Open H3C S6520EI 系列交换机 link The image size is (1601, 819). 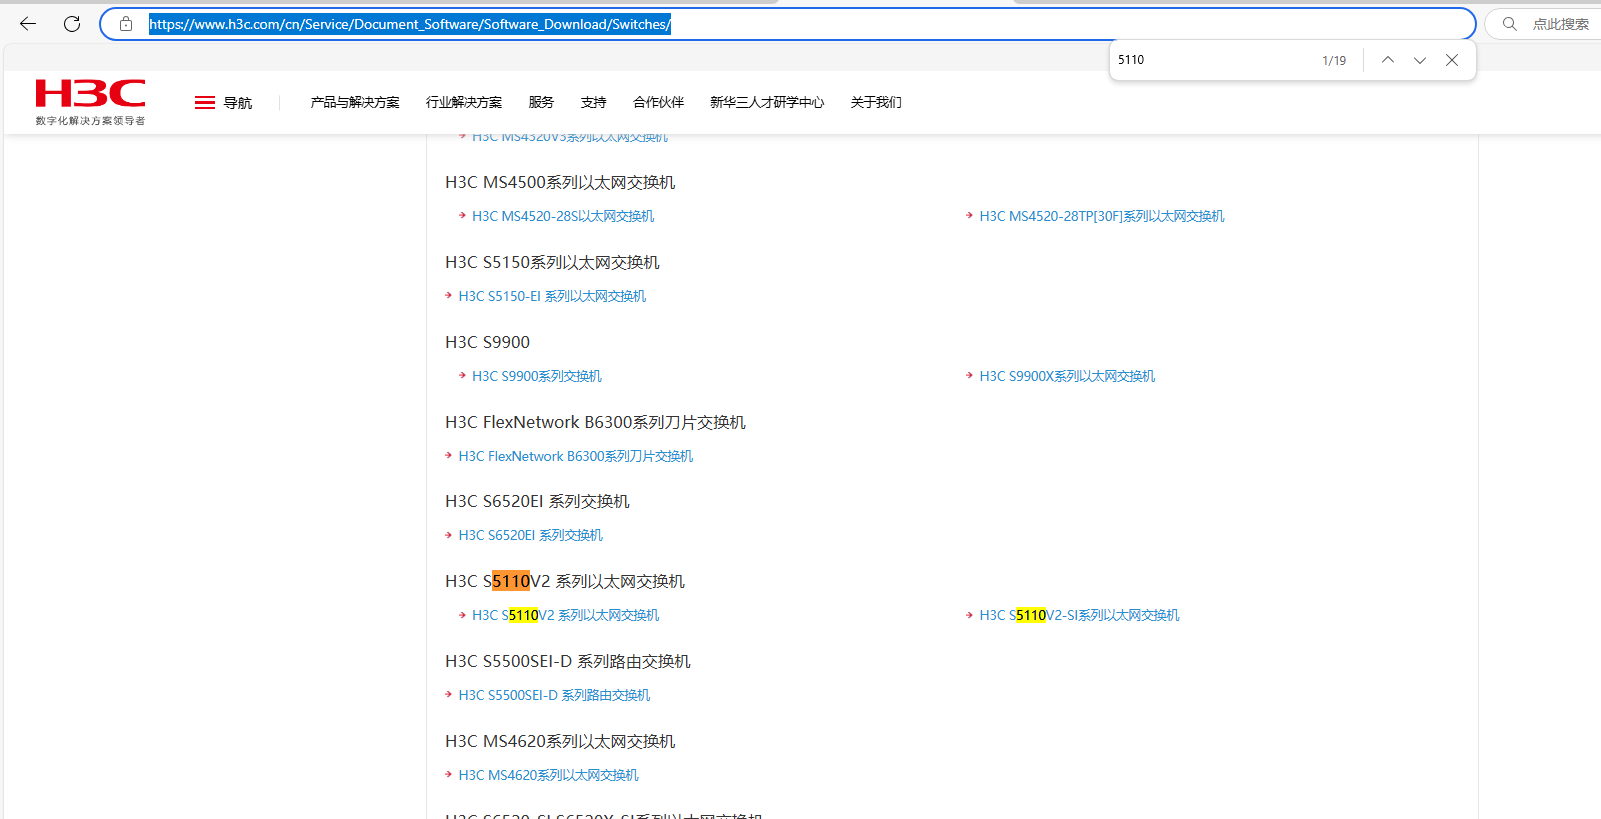click(530, 535)
